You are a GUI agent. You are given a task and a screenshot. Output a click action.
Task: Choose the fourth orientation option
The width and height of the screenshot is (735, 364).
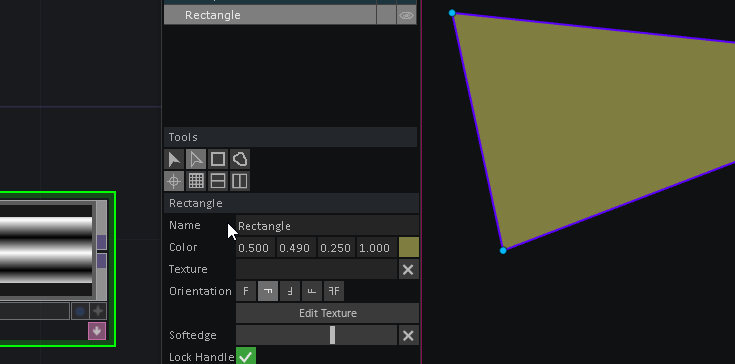point(312,291)
